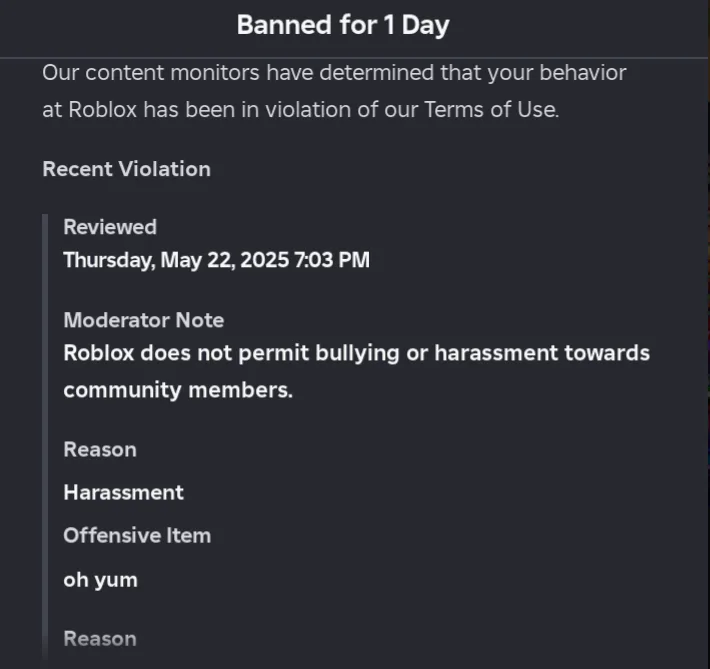Click the 'Offensive Item' label
This screenshot has width=710, height=669.
coord(137,535)
